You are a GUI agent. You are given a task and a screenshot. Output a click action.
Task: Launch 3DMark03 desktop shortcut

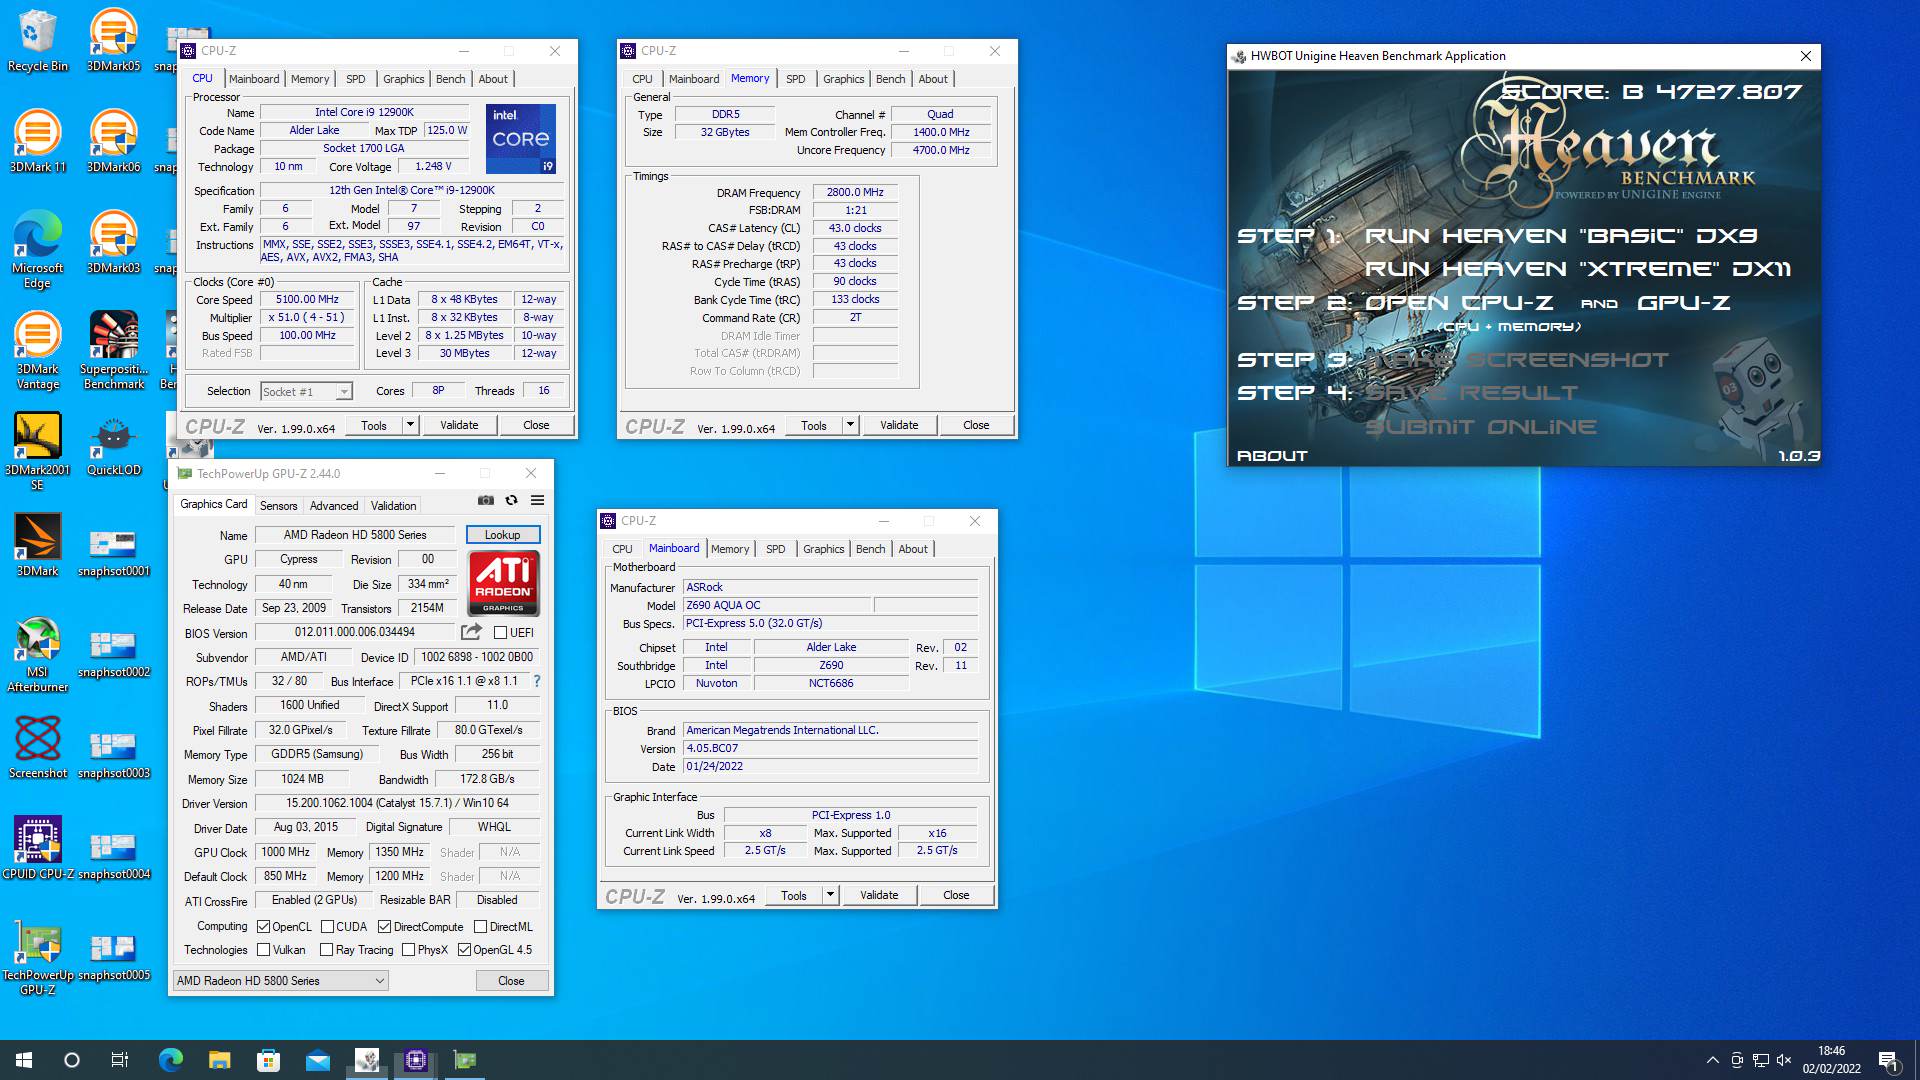pos(113,242)
